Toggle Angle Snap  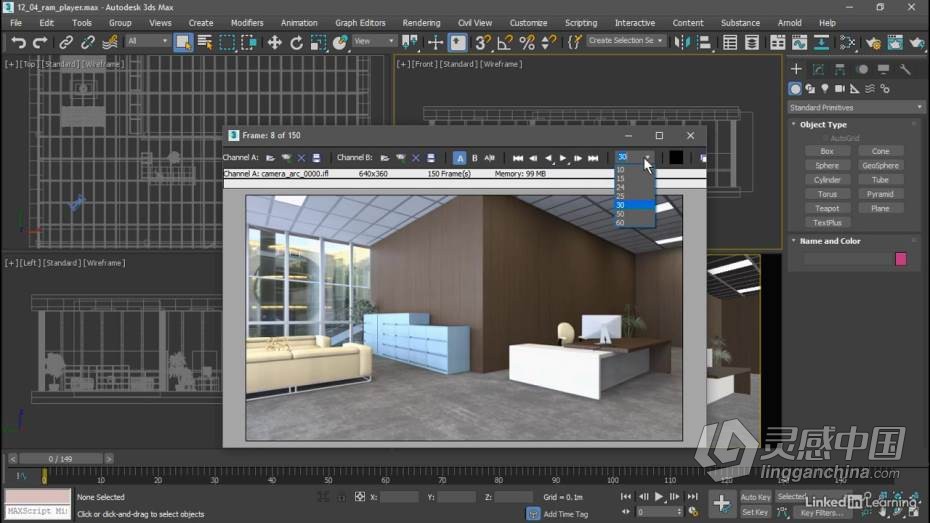(x=505, y=42)
